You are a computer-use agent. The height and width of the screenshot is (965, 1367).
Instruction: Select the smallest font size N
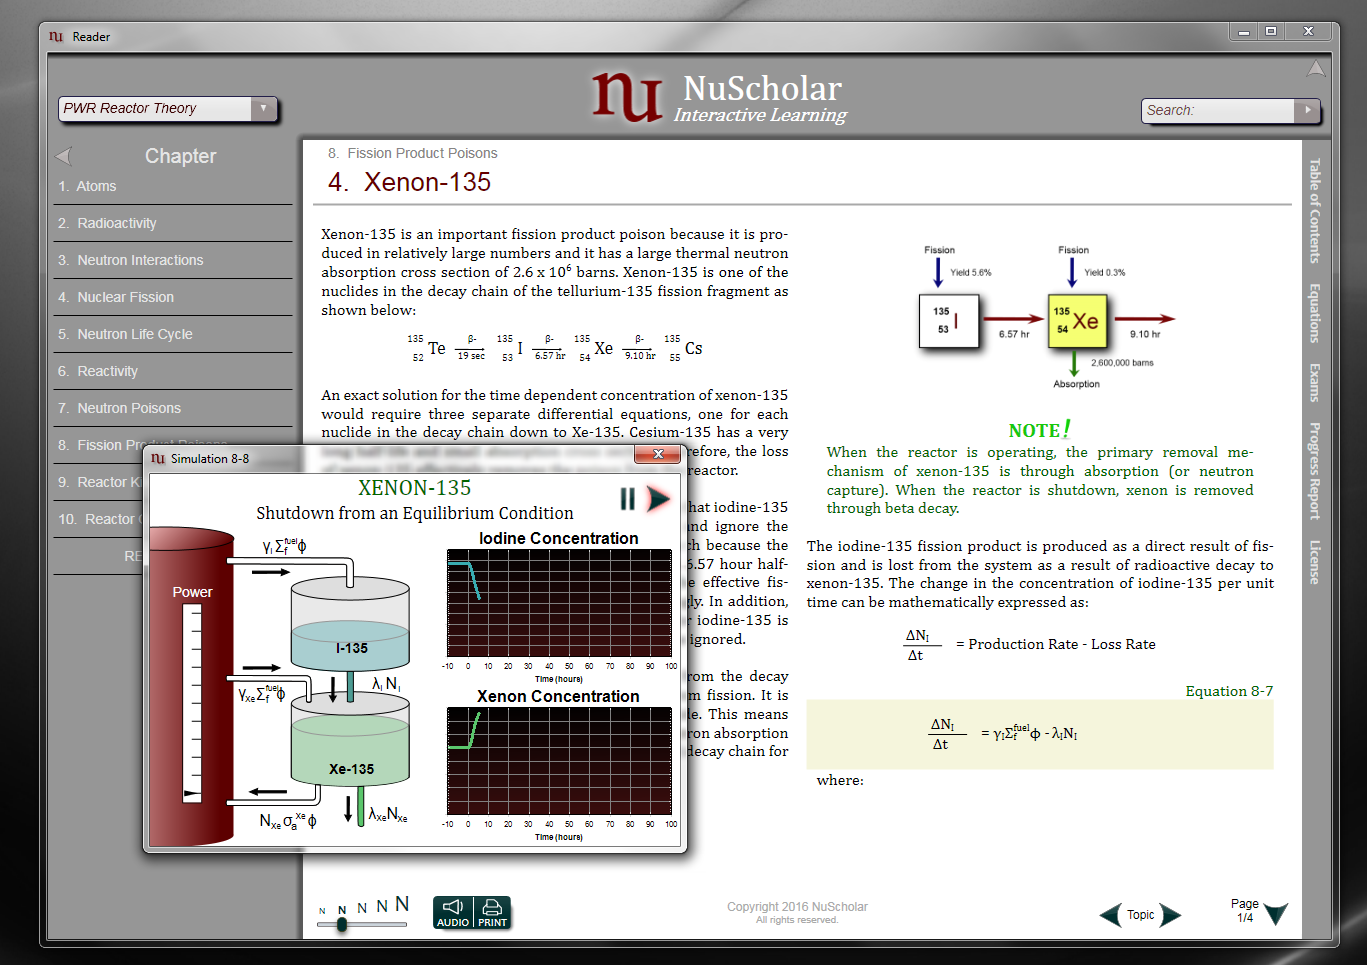click(322, 911)
